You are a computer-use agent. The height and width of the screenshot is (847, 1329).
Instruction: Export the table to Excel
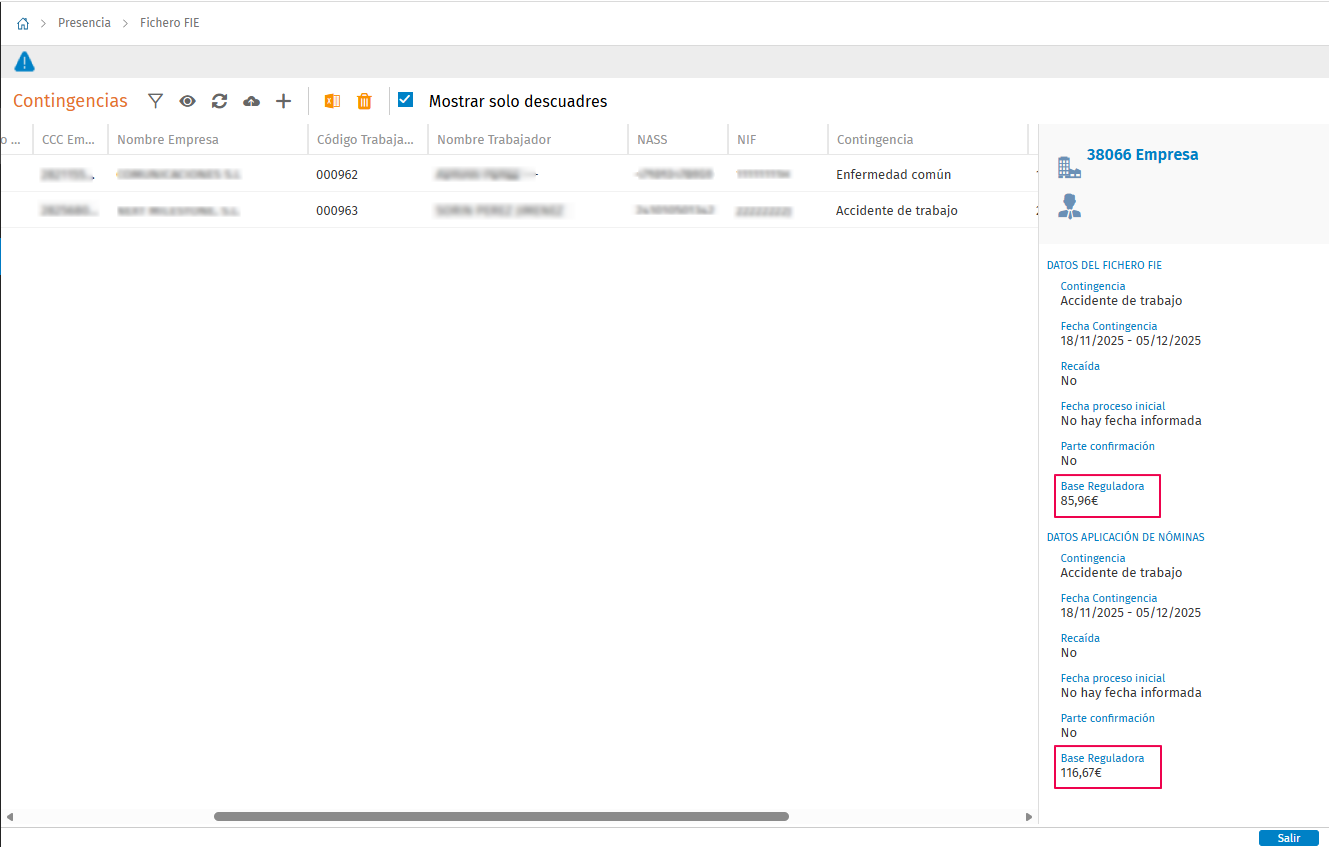[333, 101]
